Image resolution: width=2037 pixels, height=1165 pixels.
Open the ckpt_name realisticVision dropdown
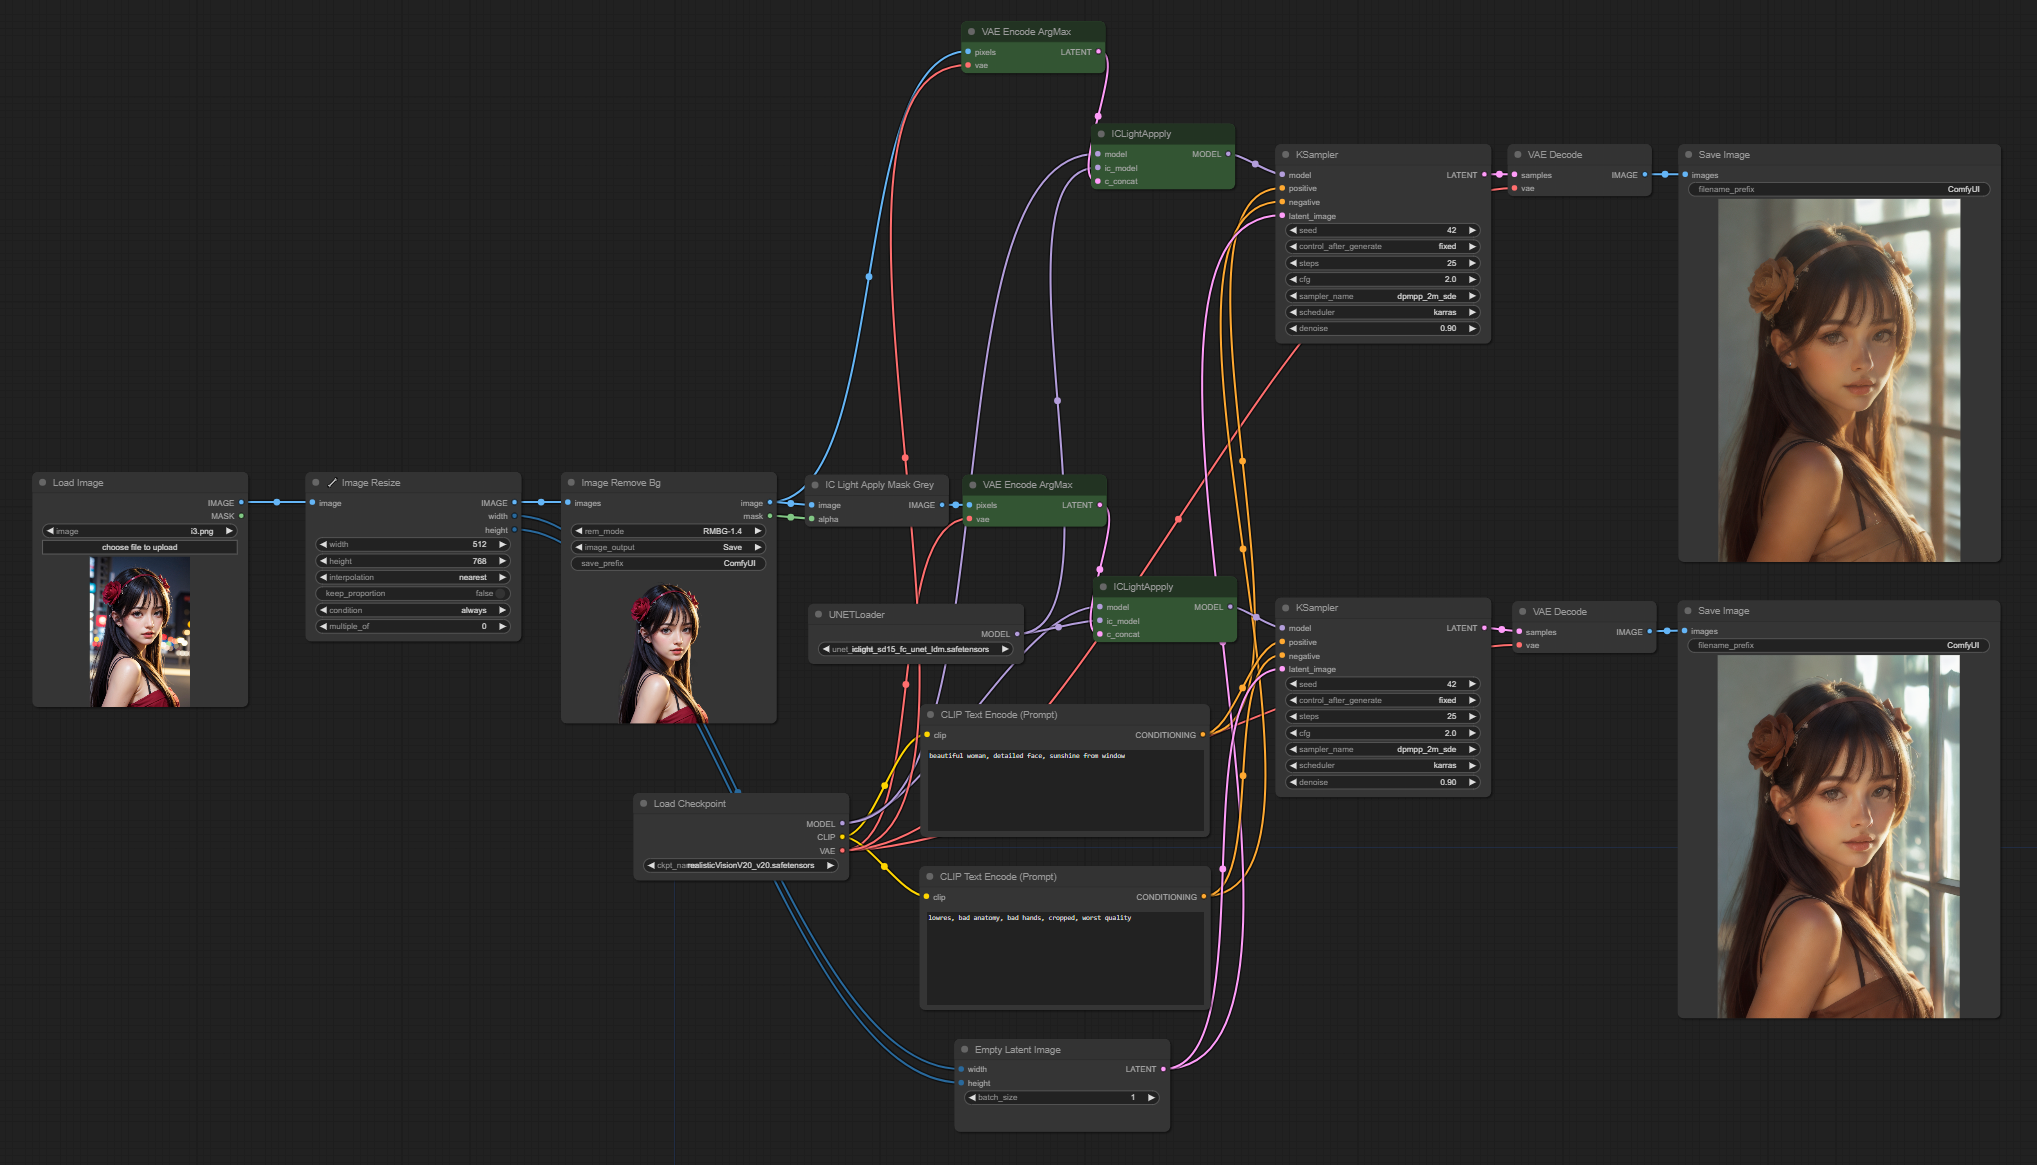(x=740, y=866)
